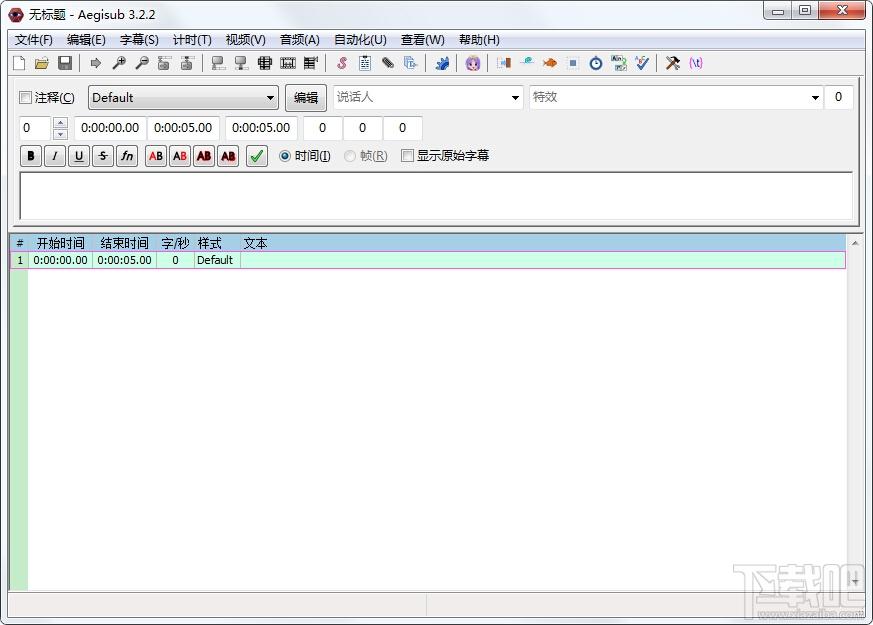Launch ASSDraw anime girl icon
The height and width of the screenshot is (625, 873).
473,63
